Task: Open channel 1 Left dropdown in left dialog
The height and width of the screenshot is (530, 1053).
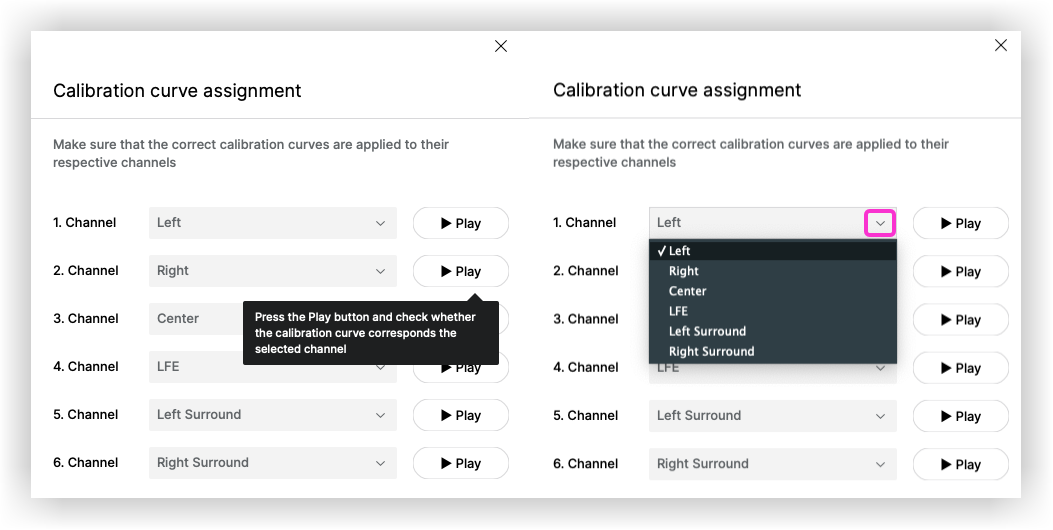Action: [273, 223]
